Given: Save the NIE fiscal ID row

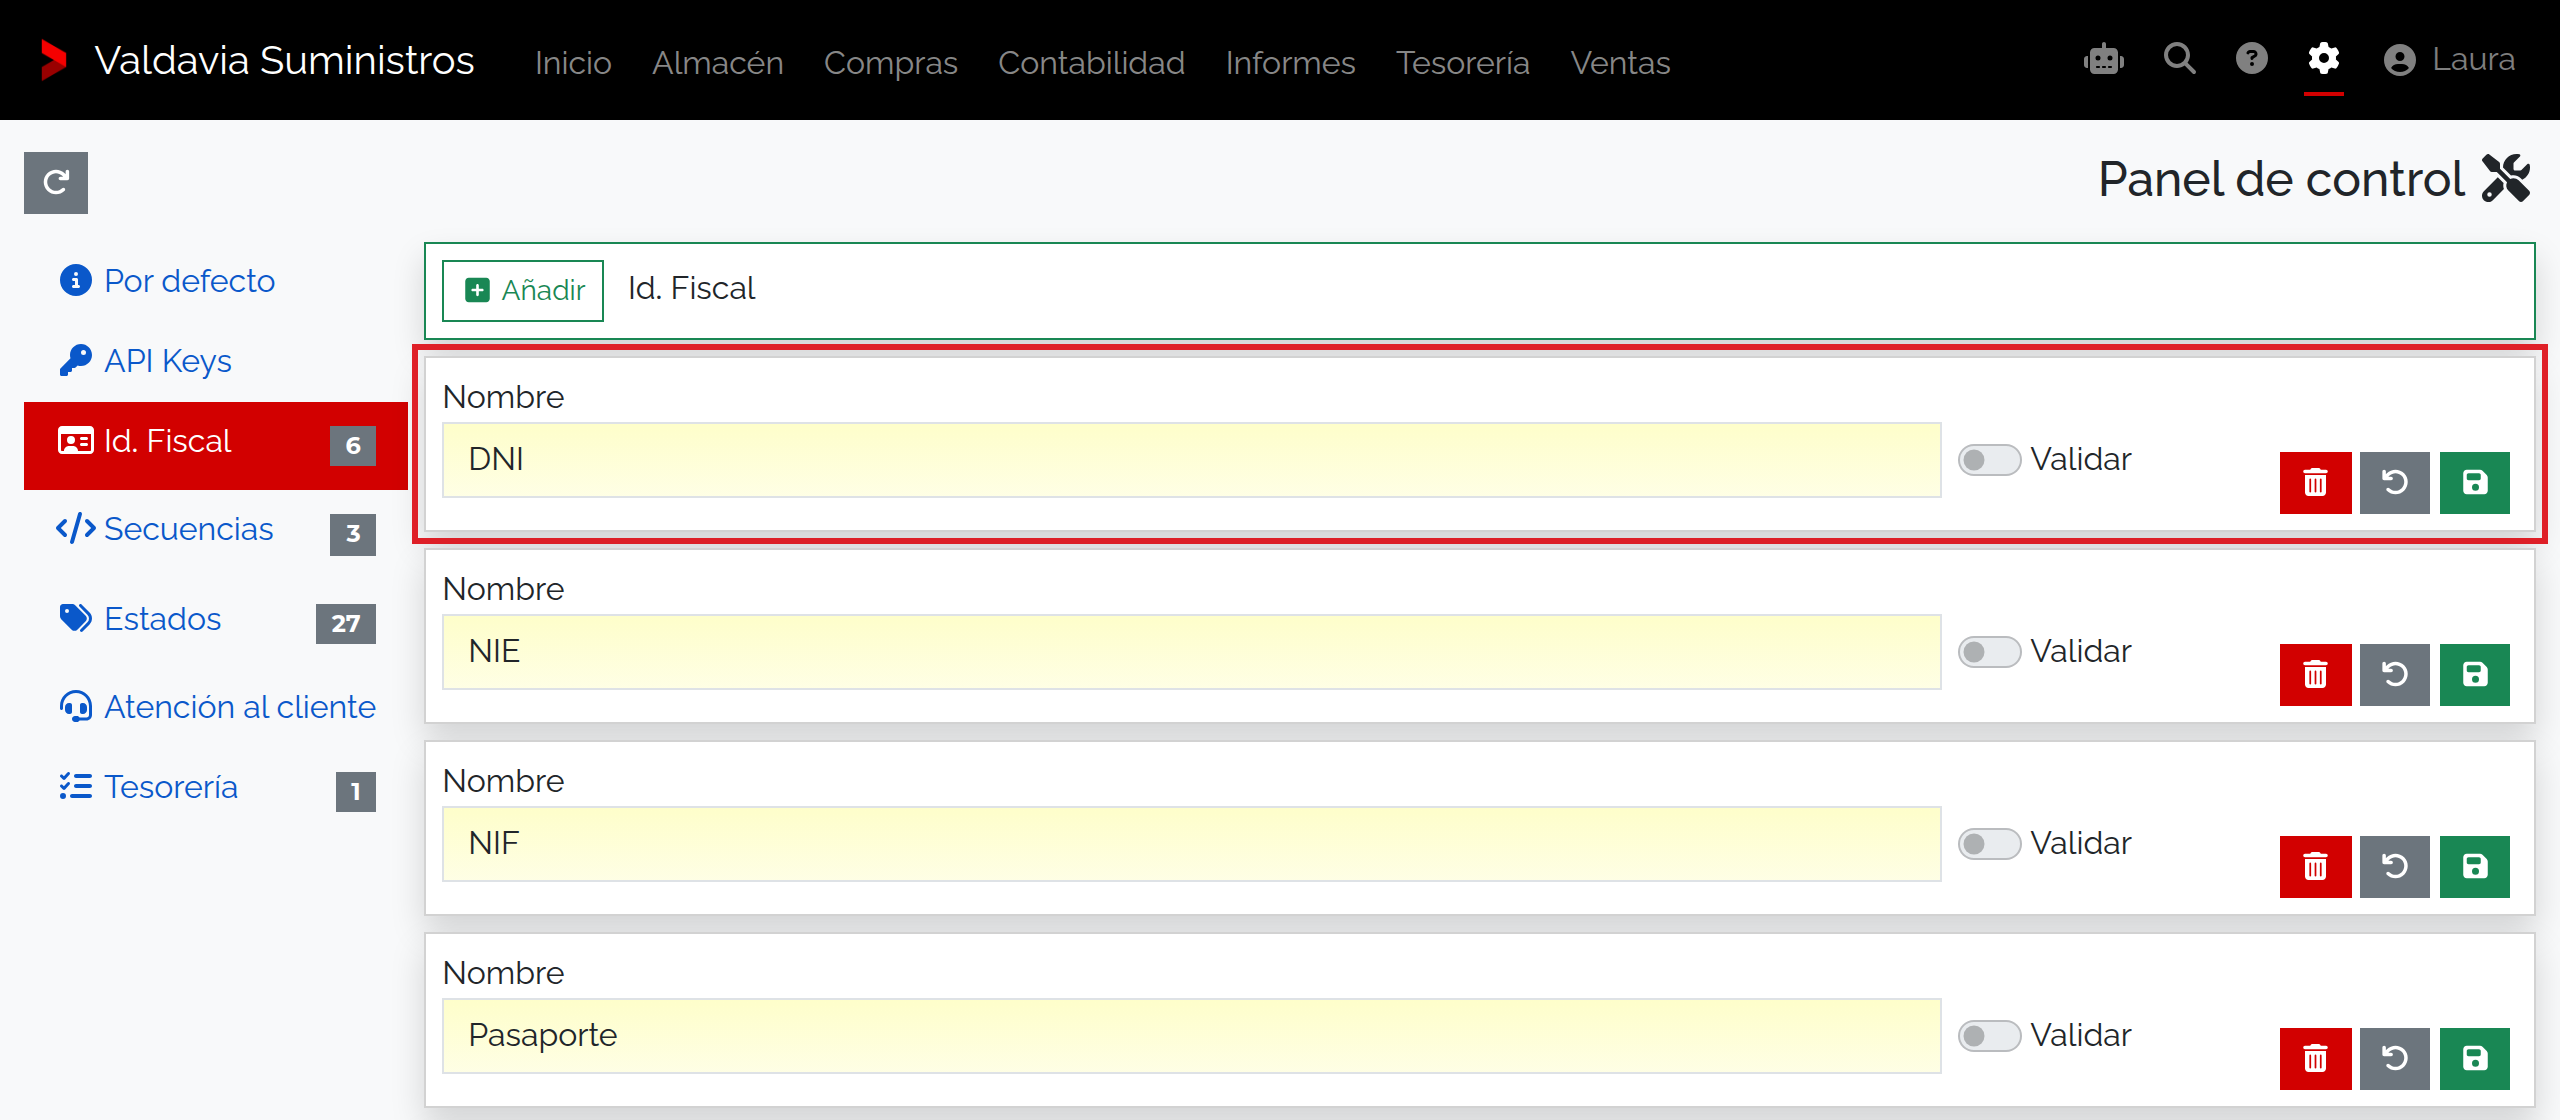Looking at the screenshot, I should (2475, 675).
